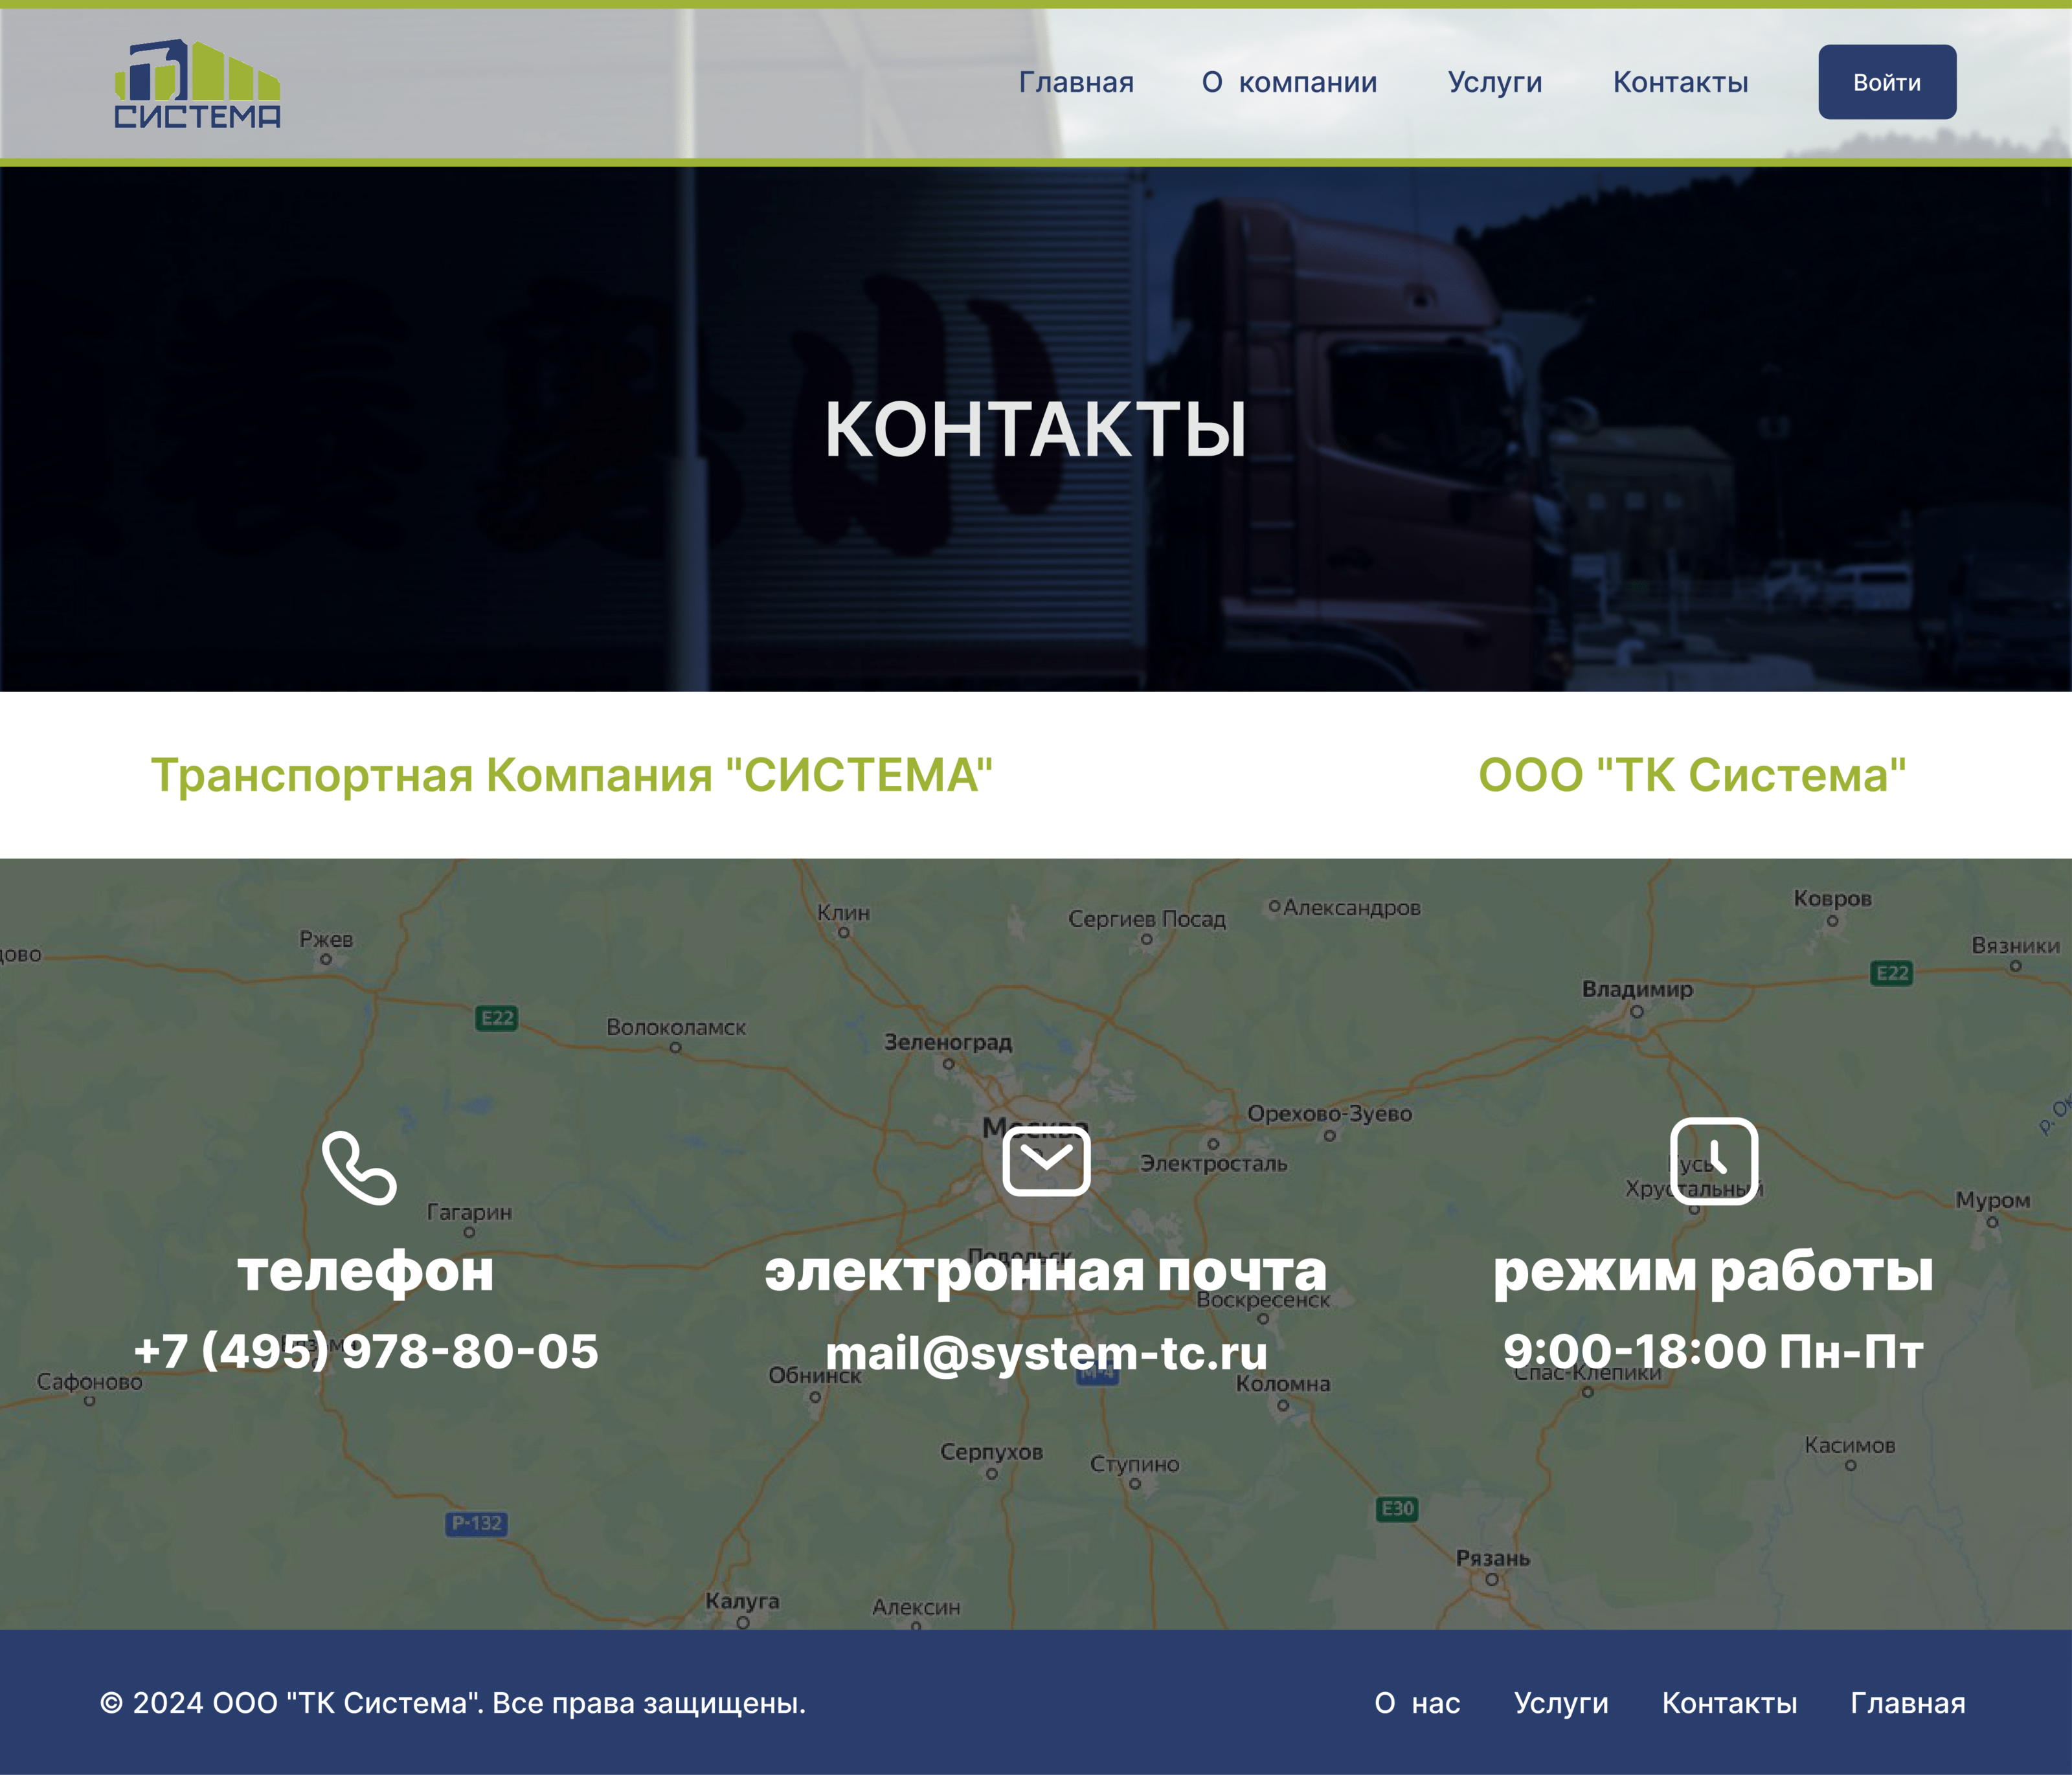Open the footer Контакты link
Viewport: 2072px width, 1775px height.
tap(1729, 1703)
